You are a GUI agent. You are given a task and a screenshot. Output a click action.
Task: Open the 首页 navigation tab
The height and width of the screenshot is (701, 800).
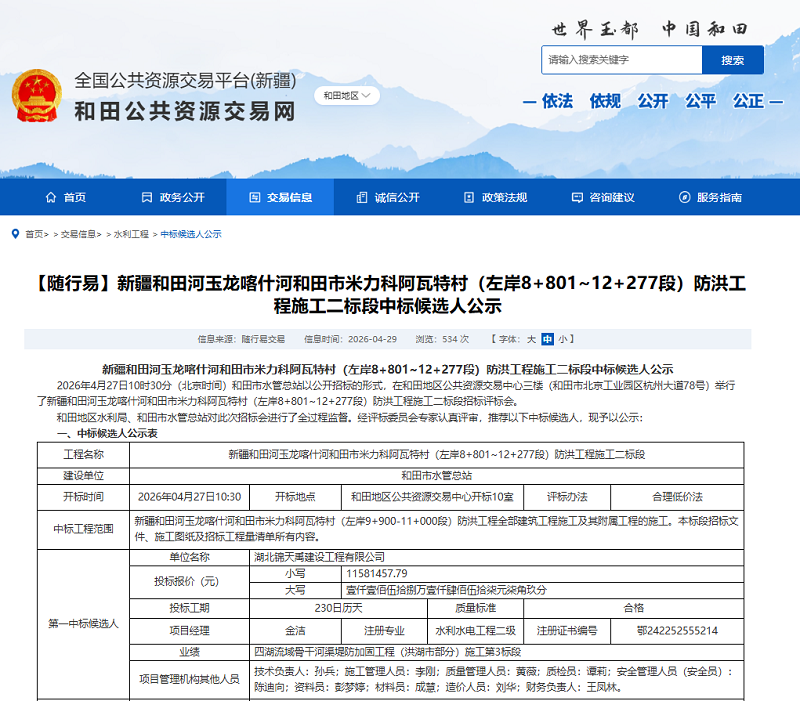click(x=65, y=197)
